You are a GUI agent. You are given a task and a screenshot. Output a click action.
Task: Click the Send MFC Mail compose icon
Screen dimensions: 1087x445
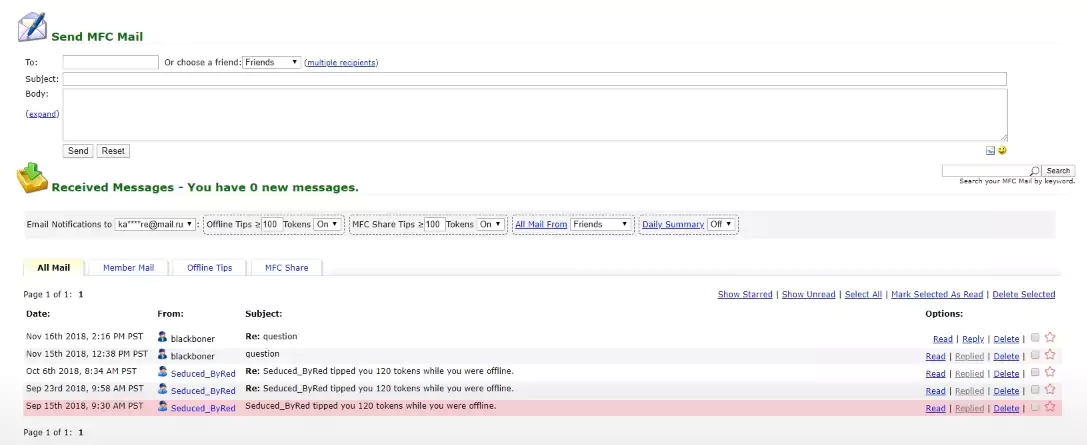pyautogui.click(x=32, y=26)
